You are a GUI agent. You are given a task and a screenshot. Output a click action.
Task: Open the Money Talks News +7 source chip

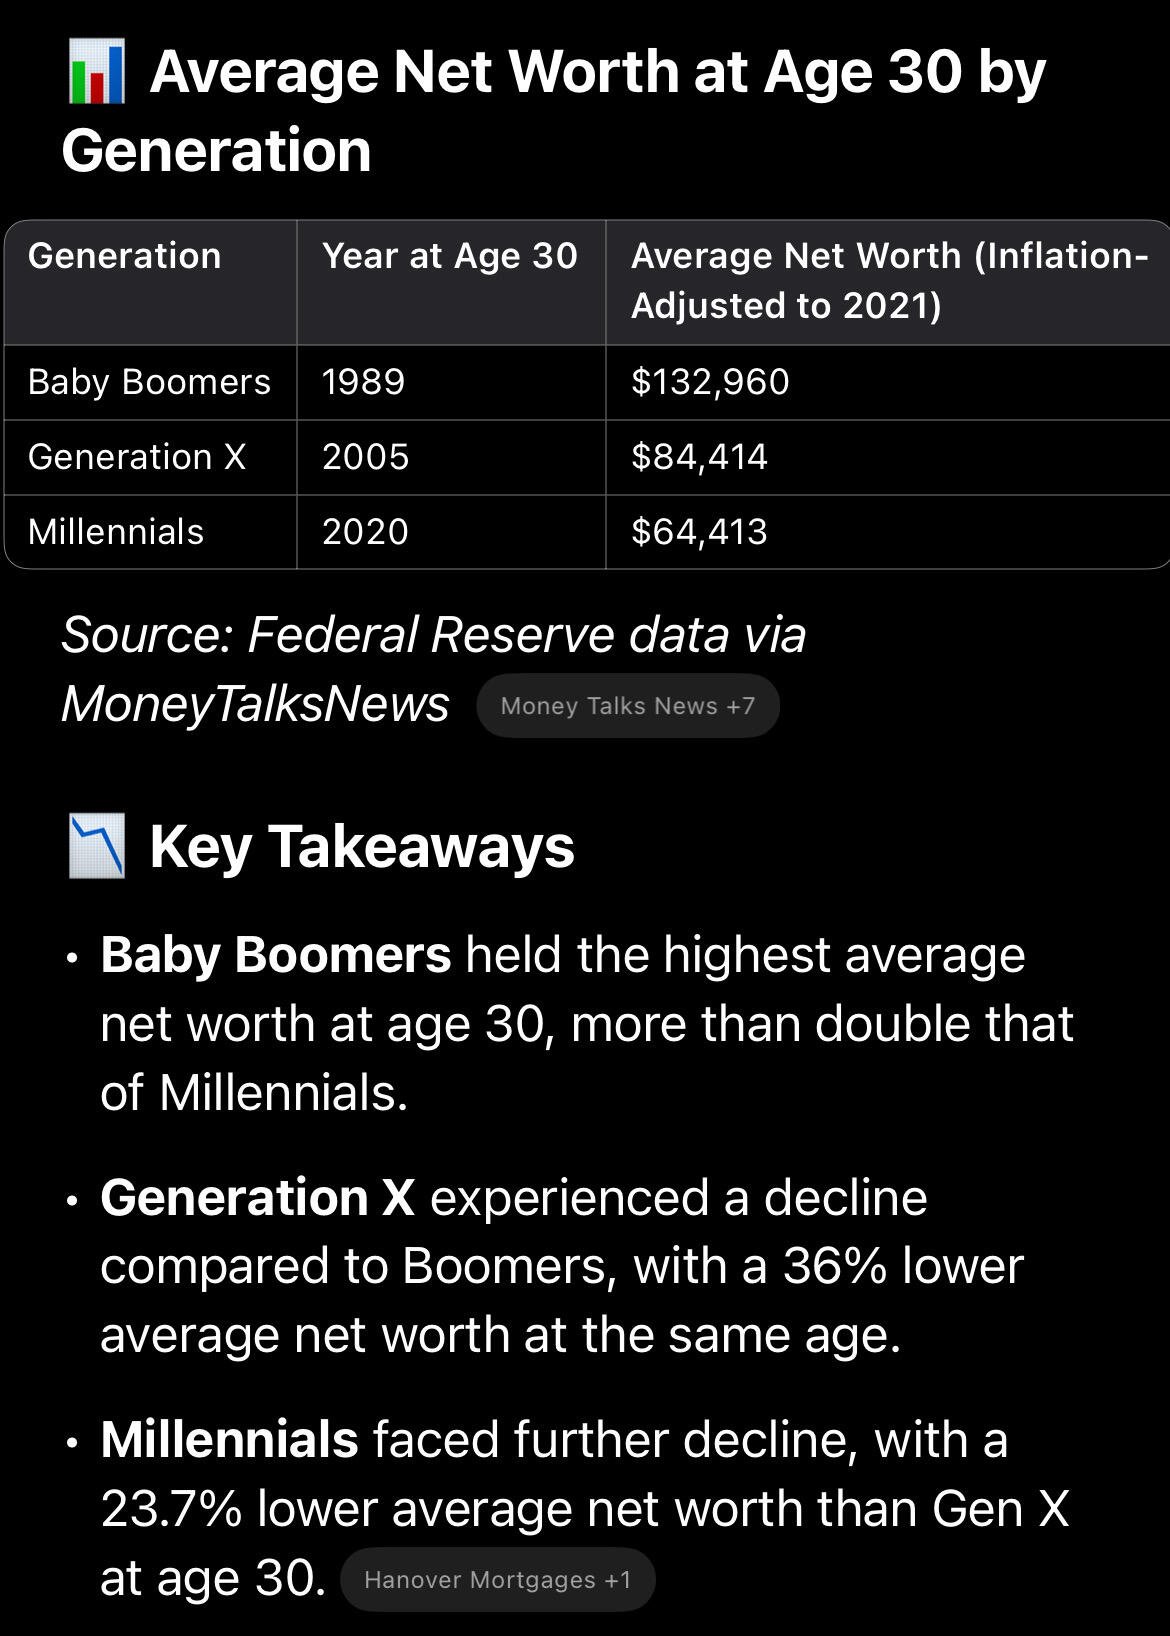click(x=628, y=706)
